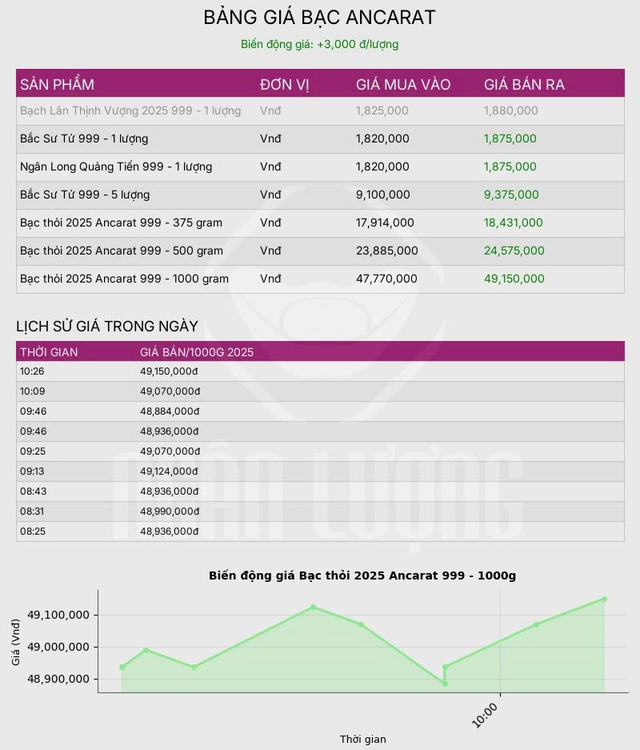Click the 24,575,000 selling price
640x750 pixels.
click(x=514, y=251)
